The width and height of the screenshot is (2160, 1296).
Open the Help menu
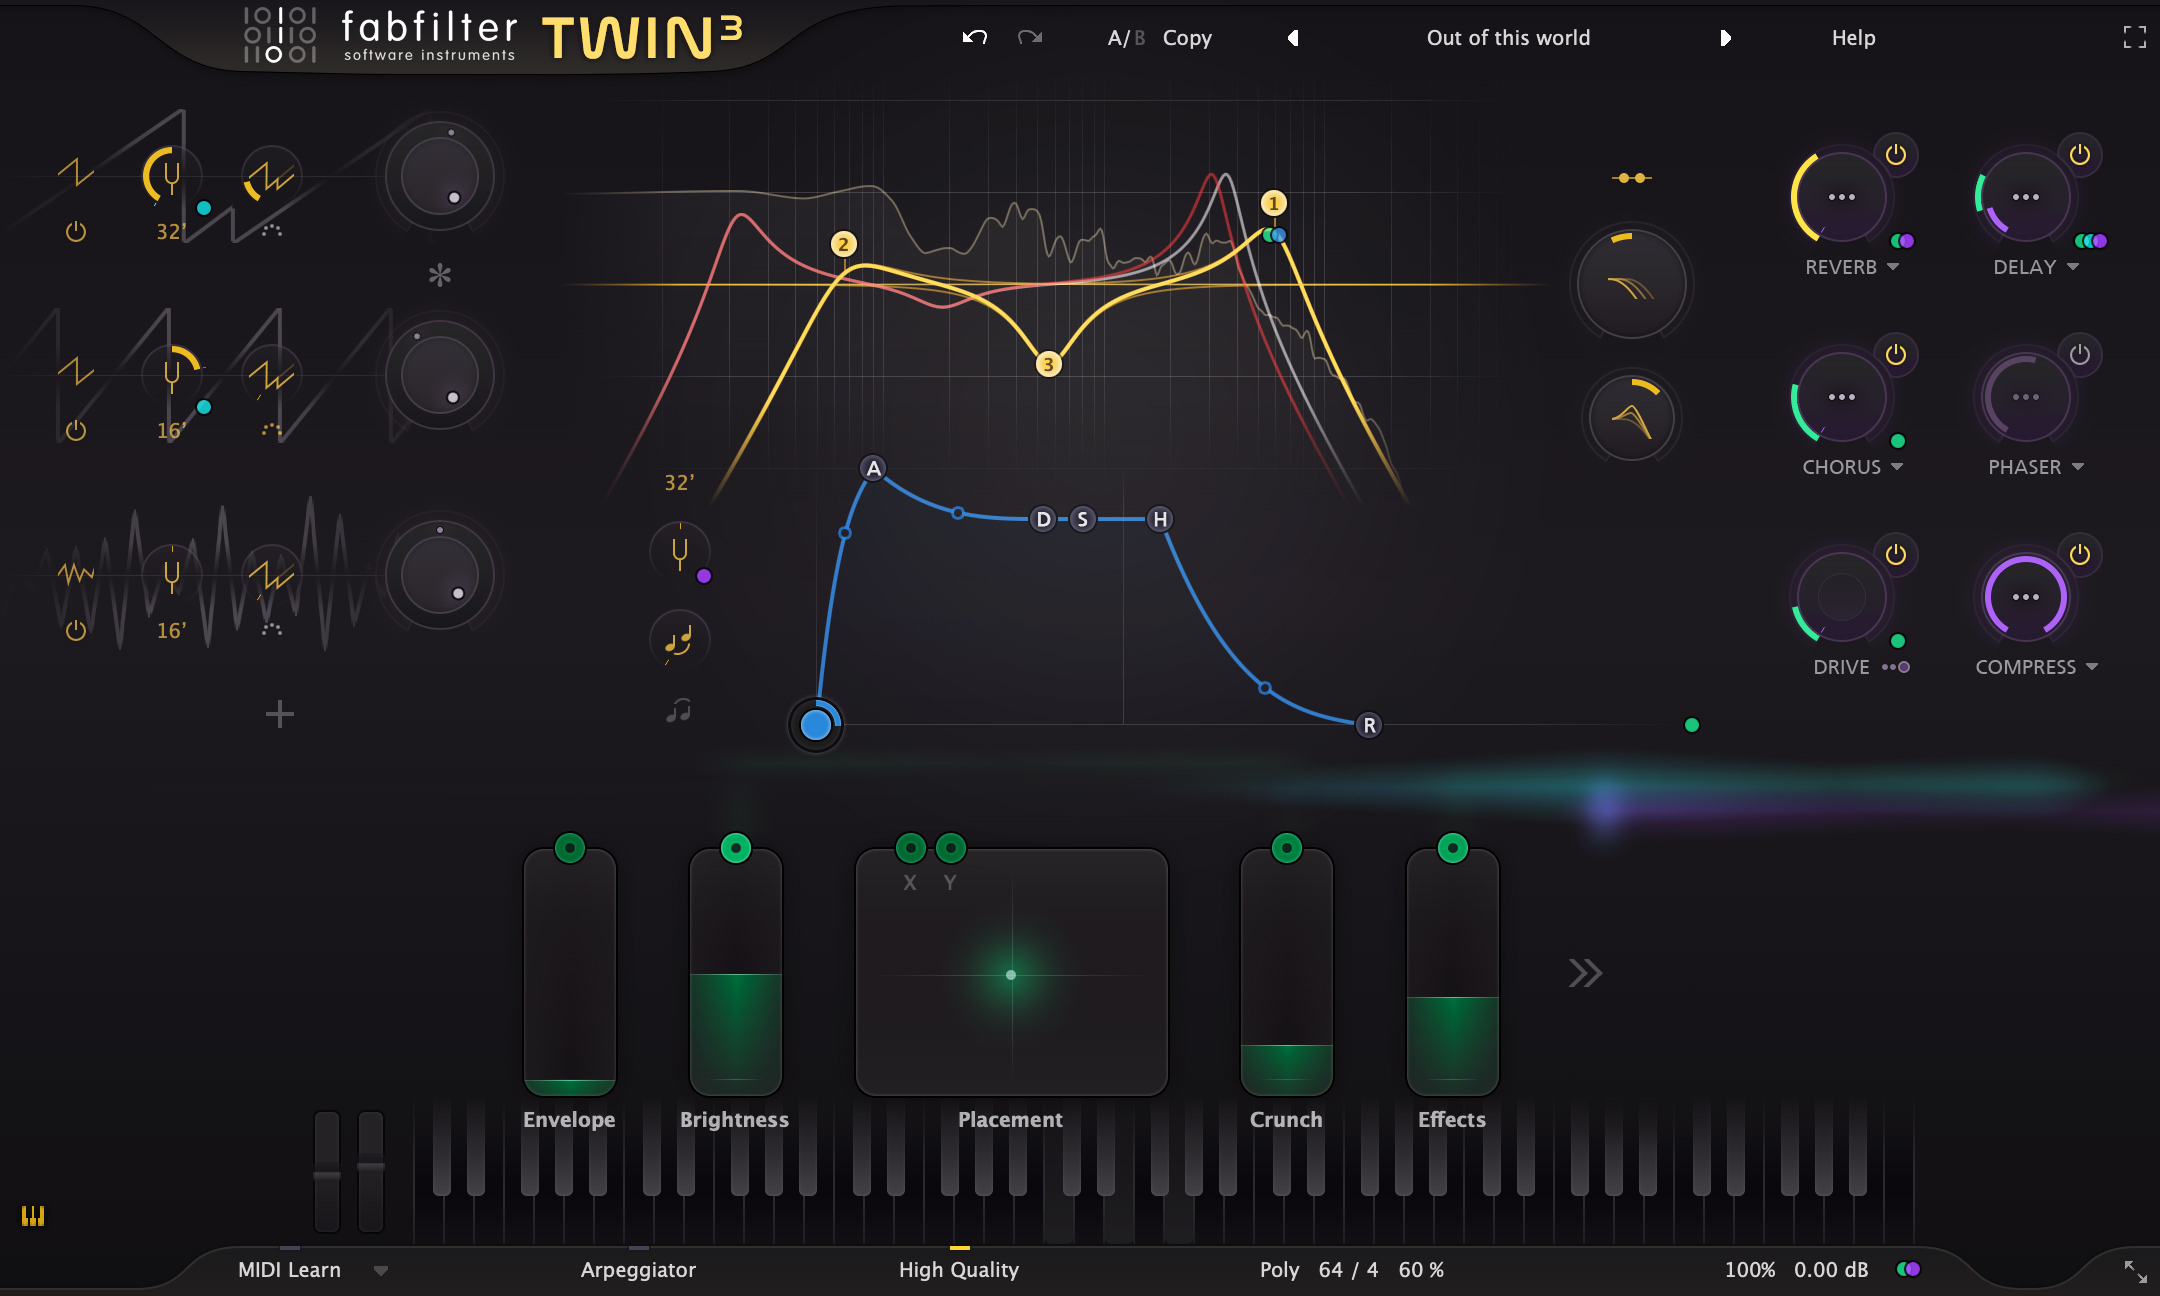coord(1852,37)
